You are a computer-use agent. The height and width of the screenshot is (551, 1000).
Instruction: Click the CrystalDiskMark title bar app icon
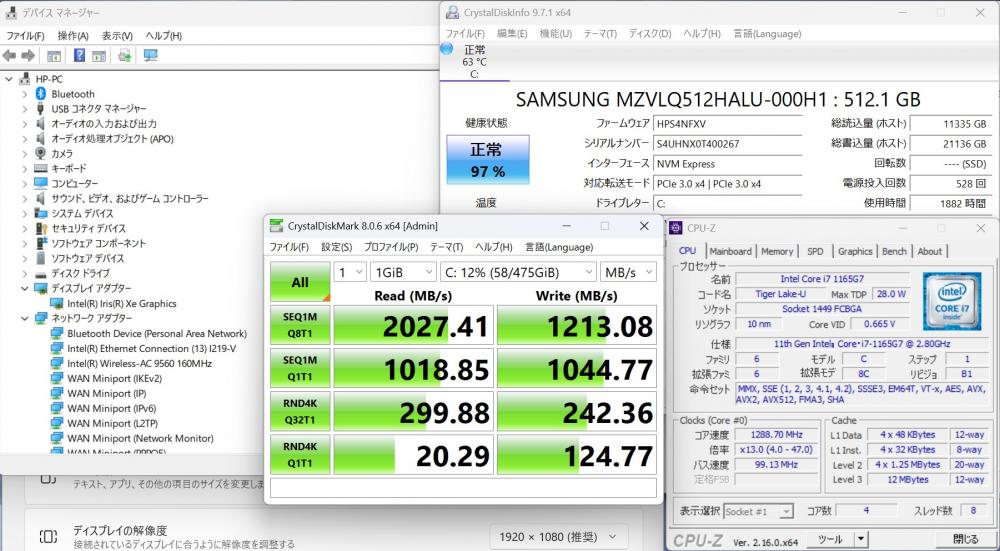pyautogui.click(x=276, y=226)
